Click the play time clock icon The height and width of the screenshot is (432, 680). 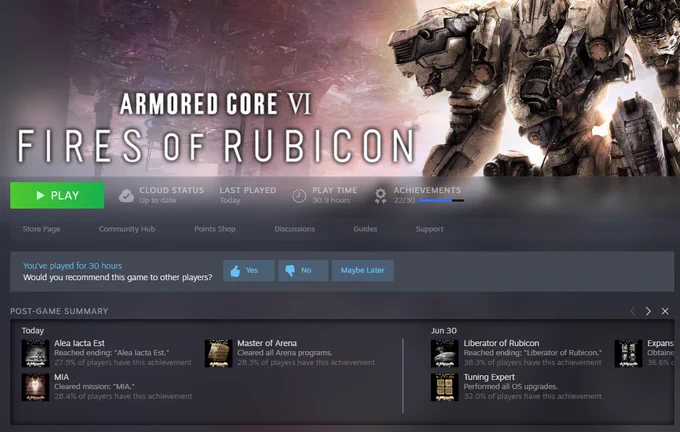tap(299, 196)
